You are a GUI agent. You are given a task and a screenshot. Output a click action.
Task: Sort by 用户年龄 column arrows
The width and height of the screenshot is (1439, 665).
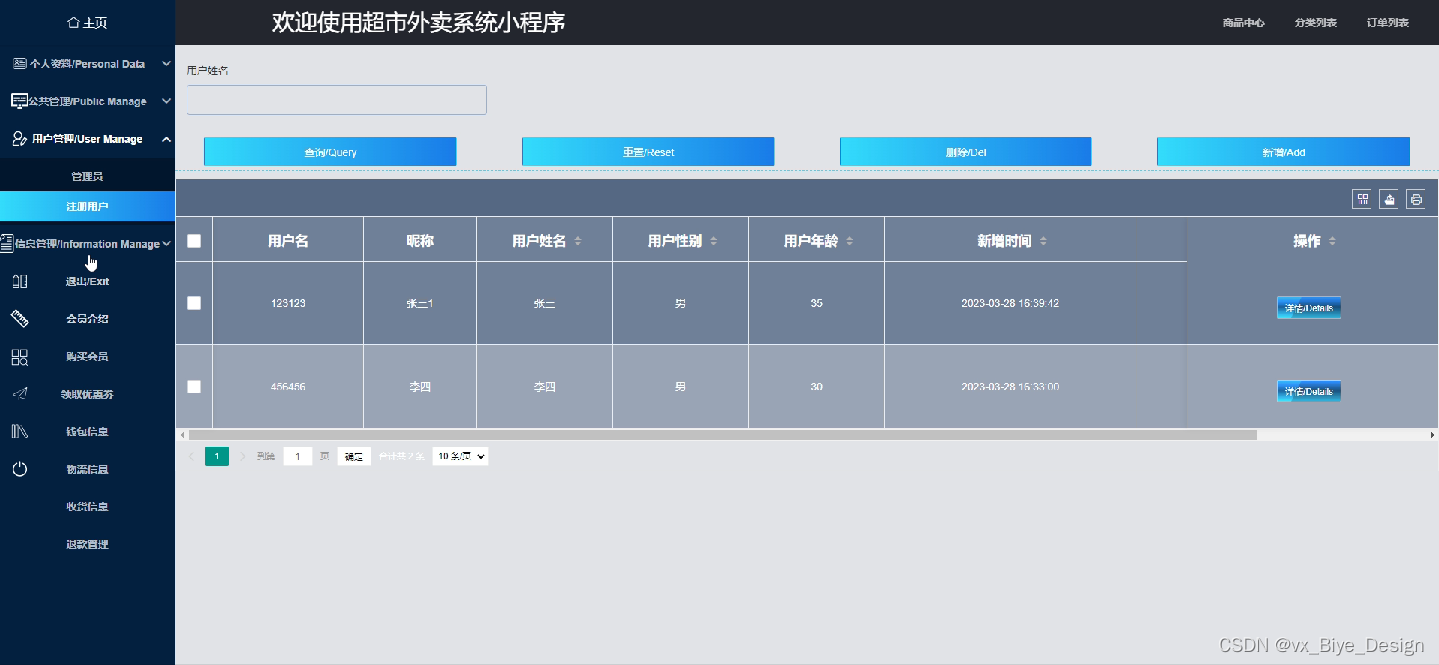click(850, 241)
